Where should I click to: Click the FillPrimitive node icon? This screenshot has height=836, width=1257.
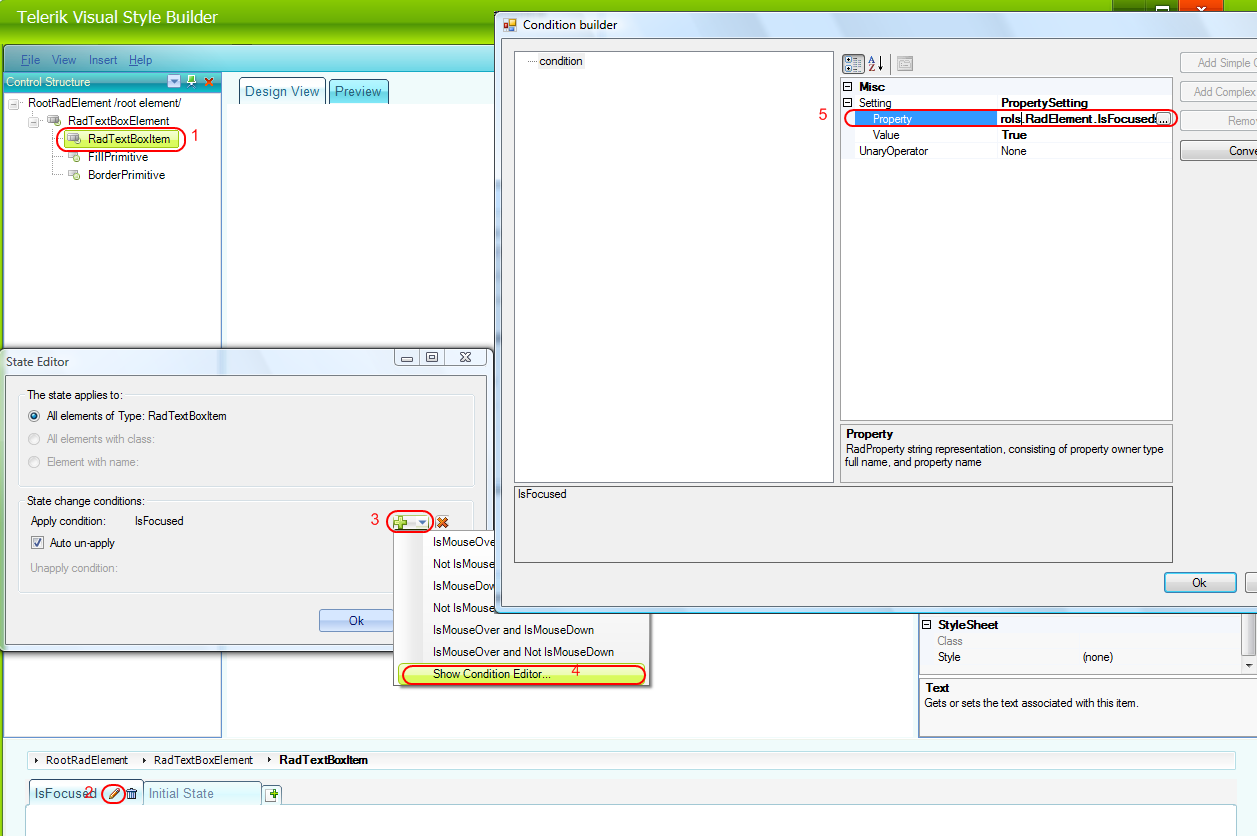click(74, 157)
